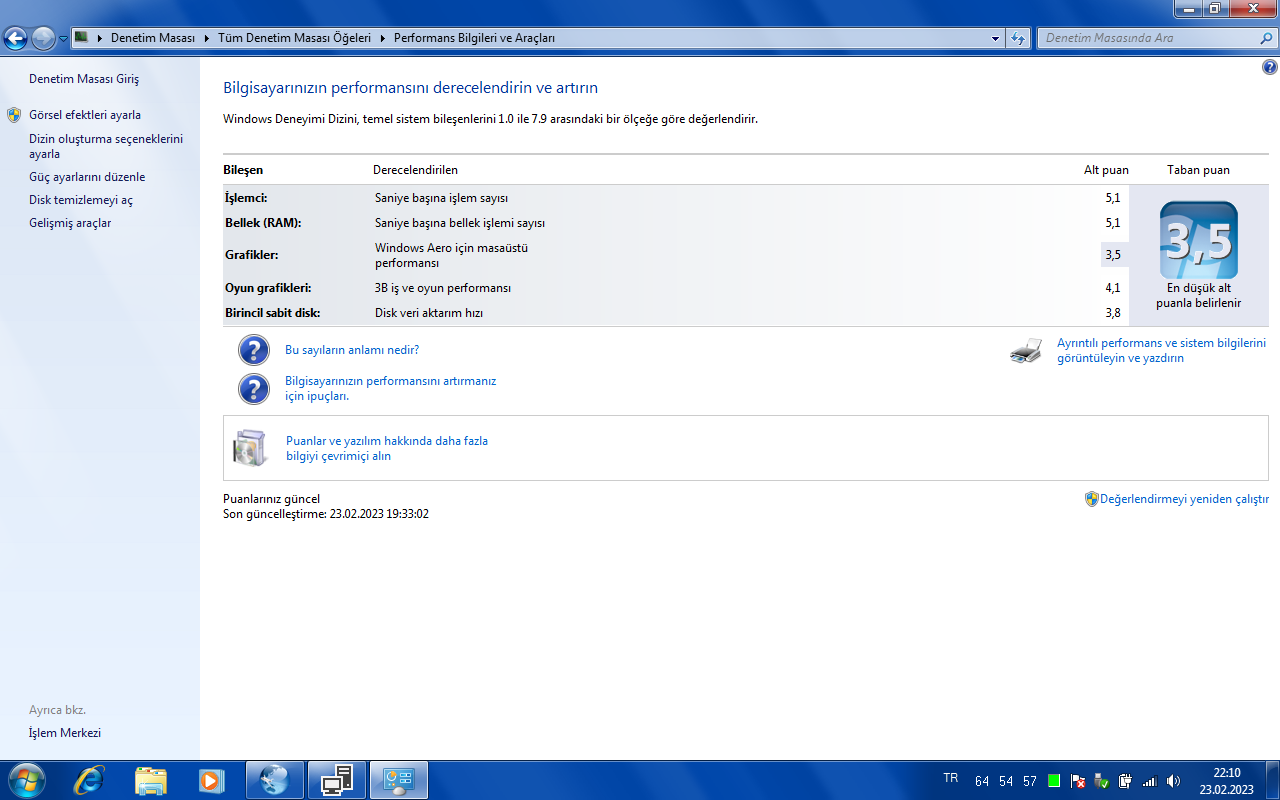1280x800 pixels.
Task: Expand the arrow after Denetim Masası breadcrumb
Action: point(208,38)
